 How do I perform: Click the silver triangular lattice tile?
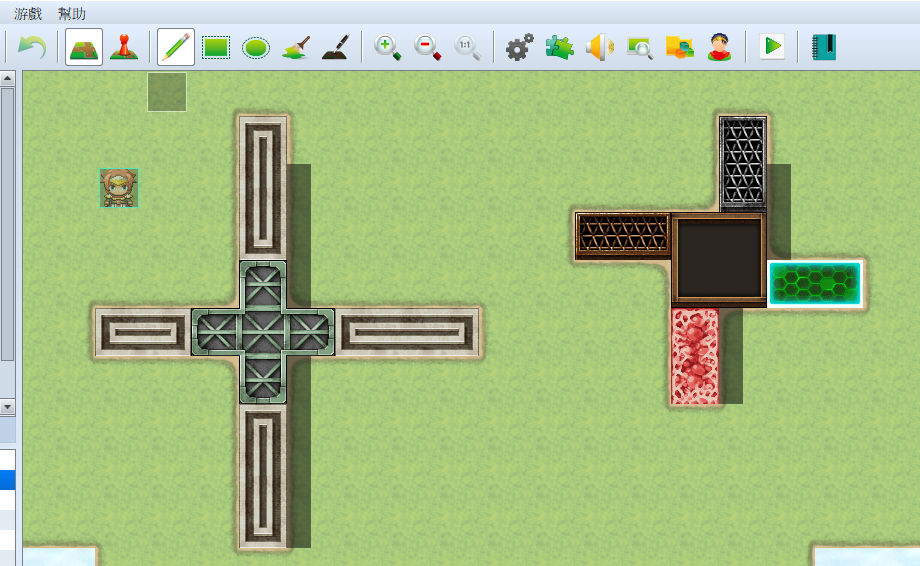coord(743,164)
